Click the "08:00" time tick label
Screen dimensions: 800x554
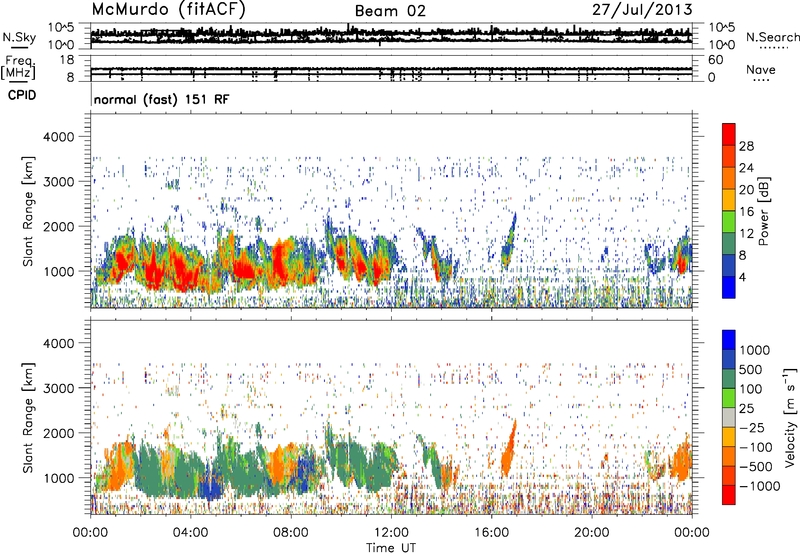point(290,533)
